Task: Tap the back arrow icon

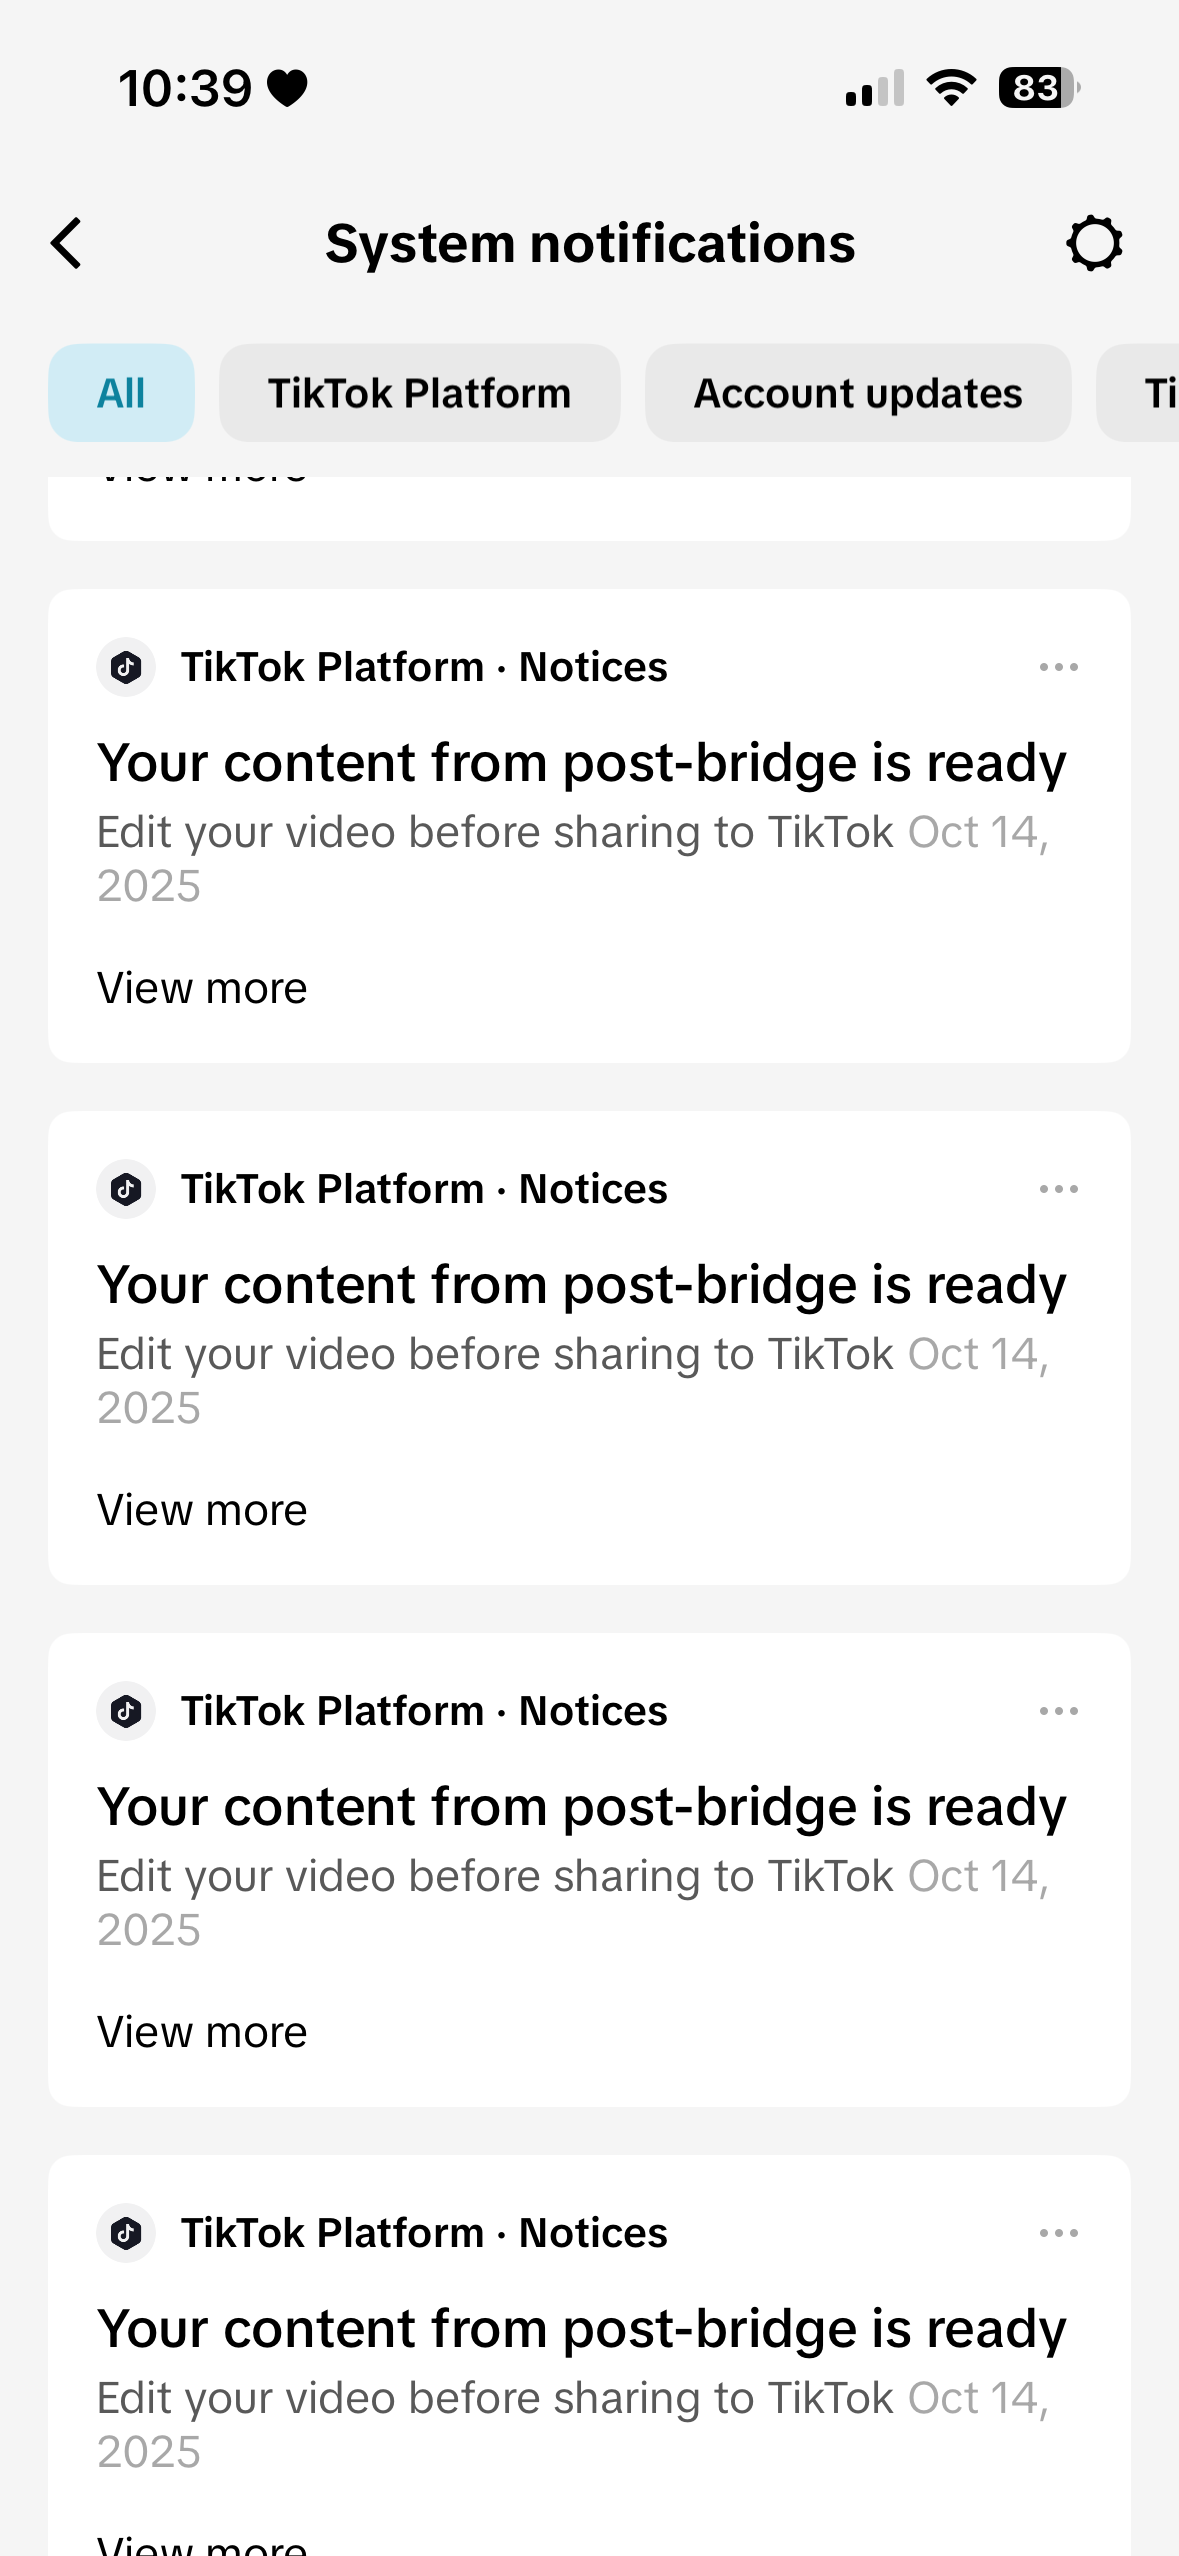Action: coord(67,244)
